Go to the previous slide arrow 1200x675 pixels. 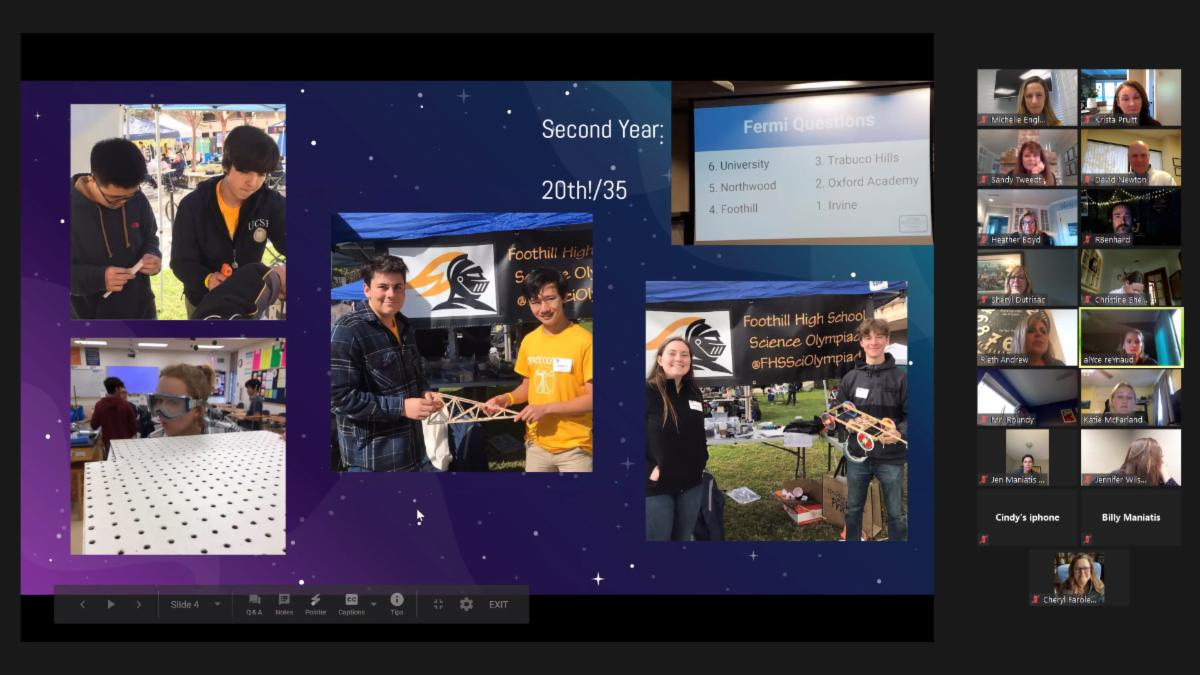point(82,604)
